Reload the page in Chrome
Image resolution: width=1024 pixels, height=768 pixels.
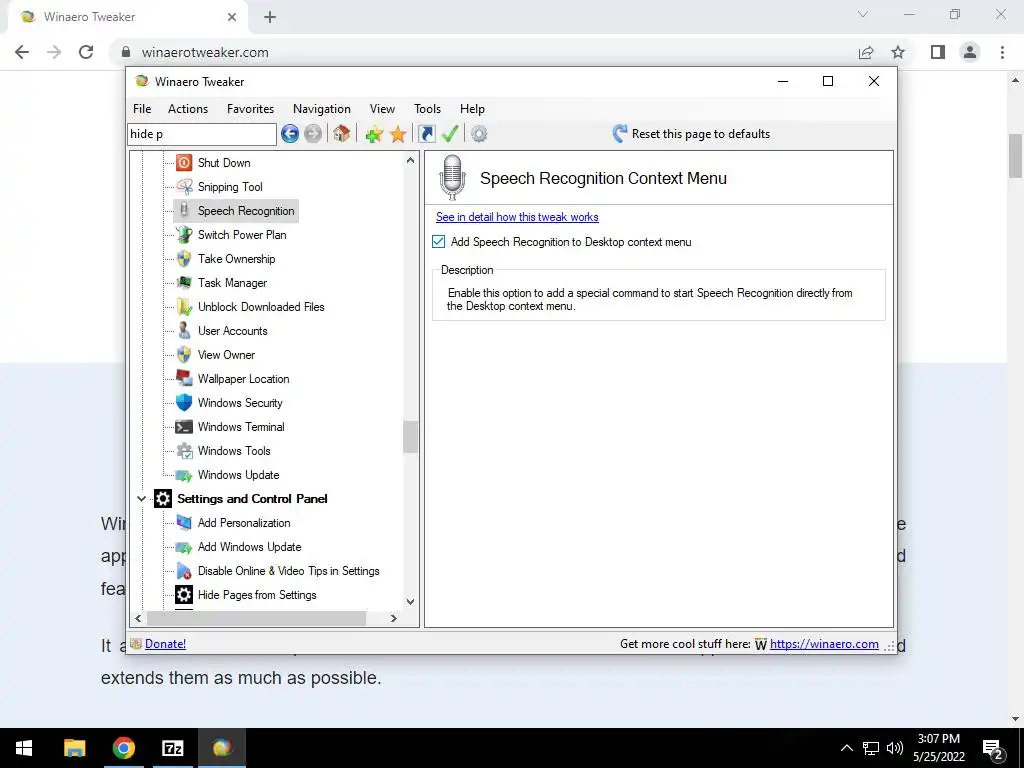tap(86, 52)
